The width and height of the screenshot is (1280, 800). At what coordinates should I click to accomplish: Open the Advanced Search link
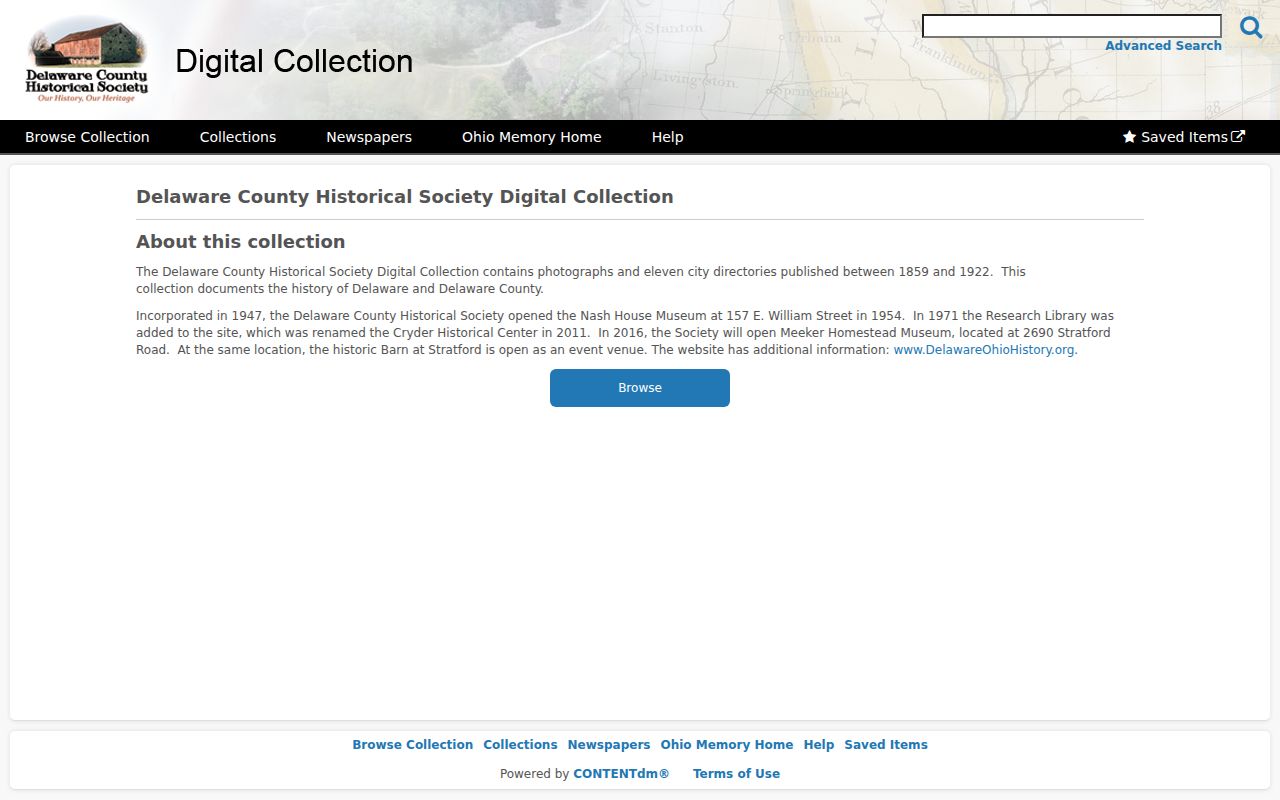click(1163, 46)
